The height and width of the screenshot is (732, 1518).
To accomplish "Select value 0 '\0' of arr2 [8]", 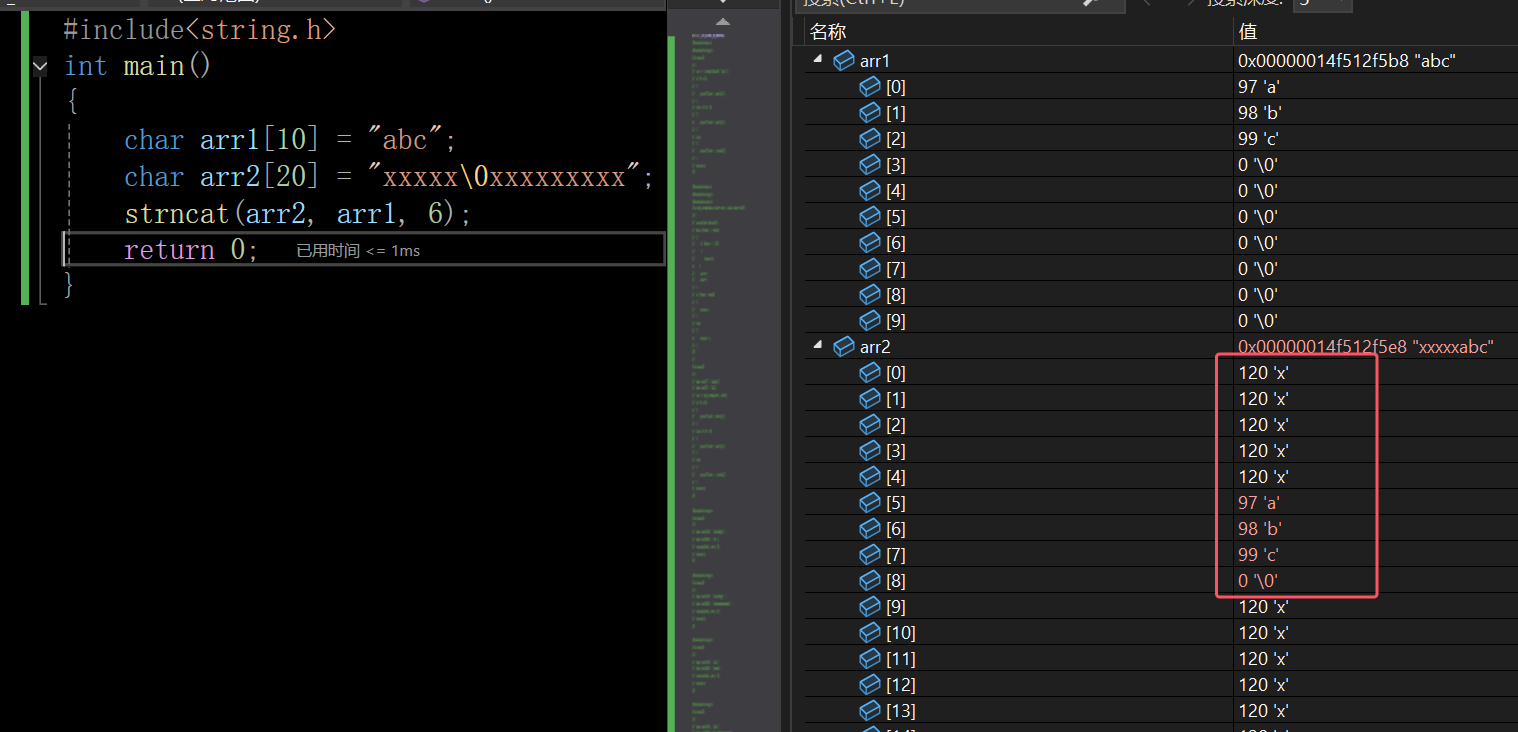I will pos(1258,581).
